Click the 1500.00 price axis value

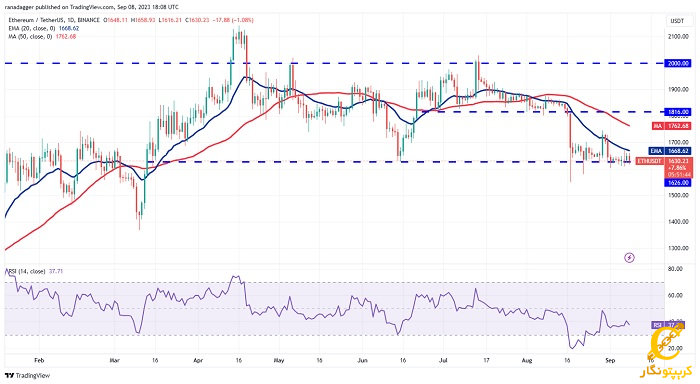tap(678, 195)
